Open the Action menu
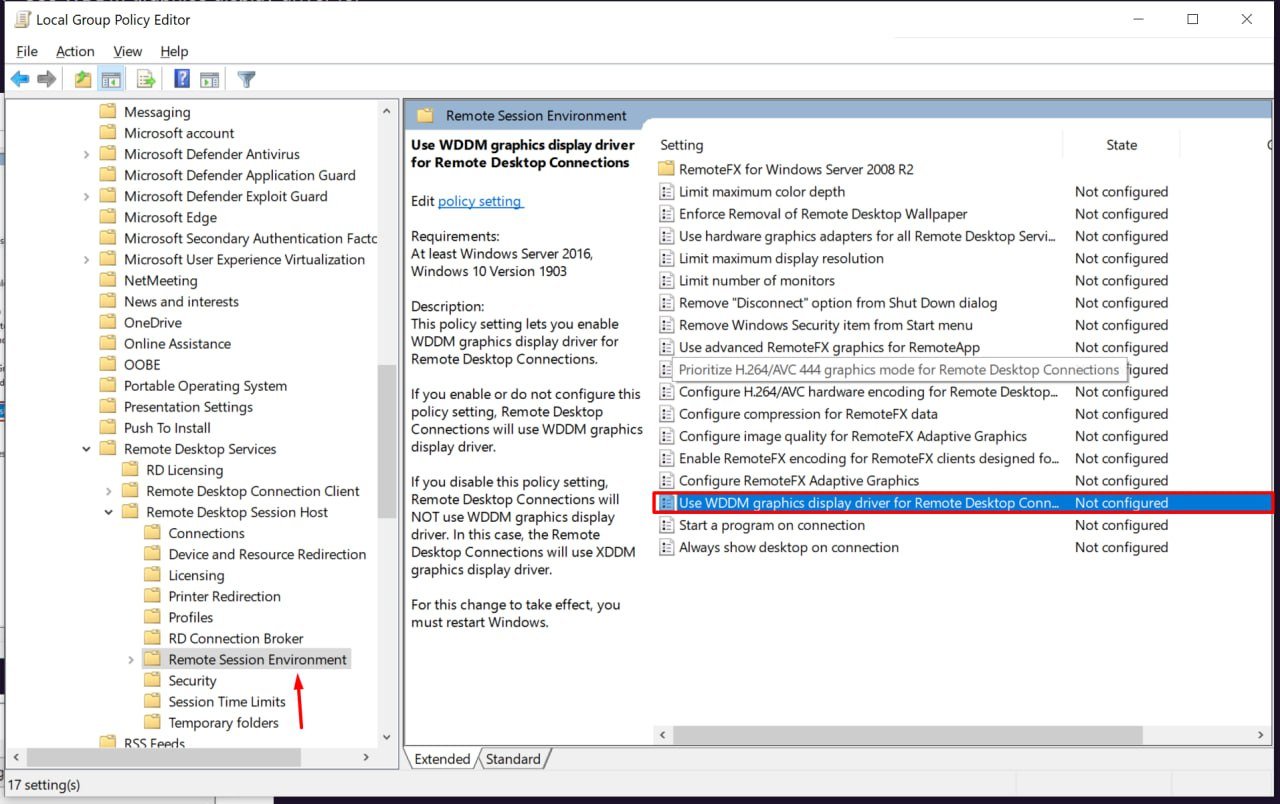The image size is (1280, 804). [x=75, y=51]
